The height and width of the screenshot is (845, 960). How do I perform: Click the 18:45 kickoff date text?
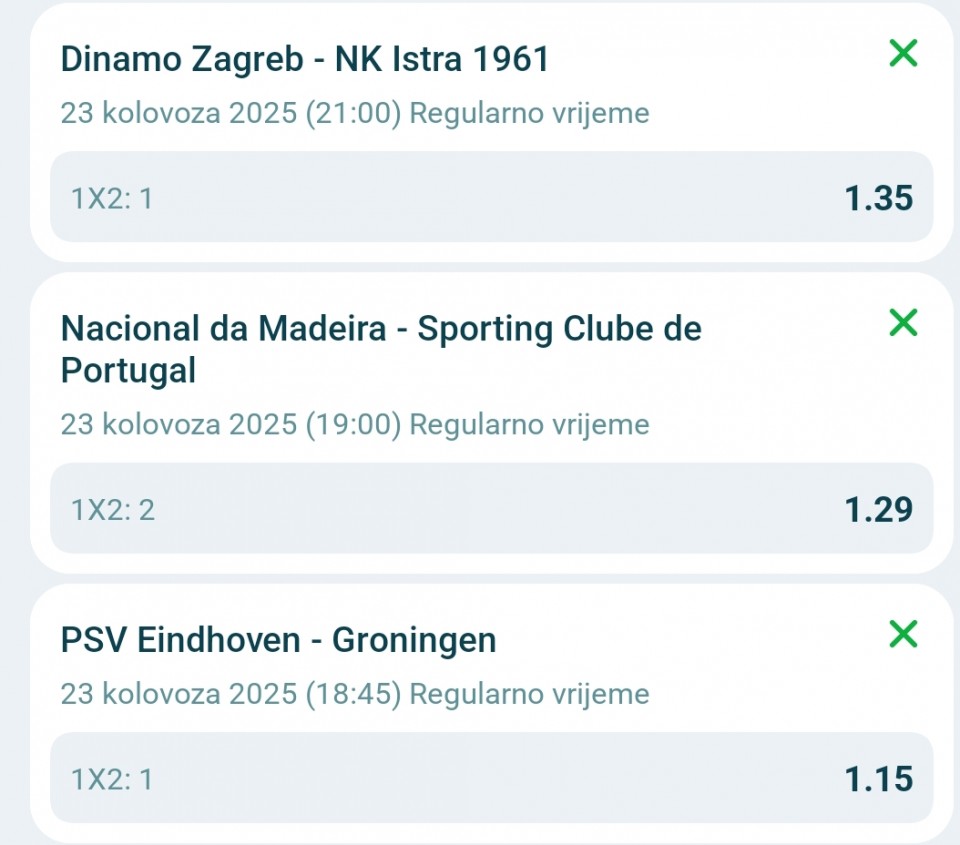tap(231, 693)
